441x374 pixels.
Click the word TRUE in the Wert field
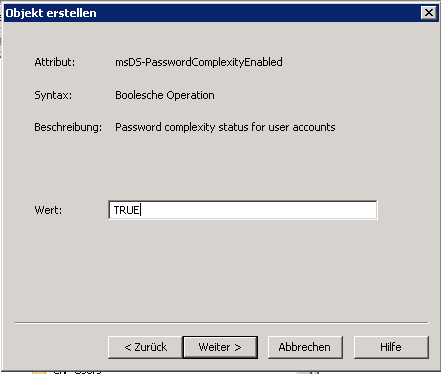[127, 210]
